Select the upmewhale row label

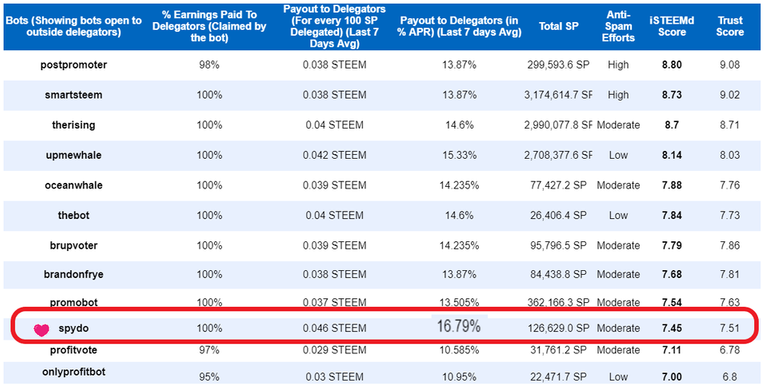coord(73,155)
